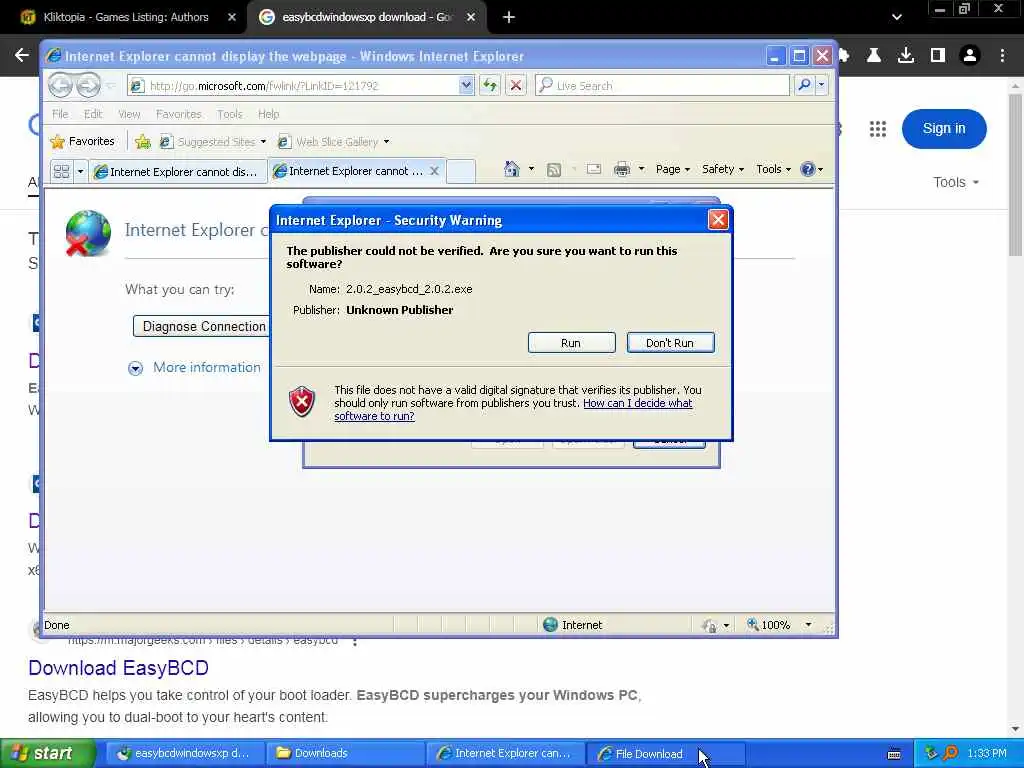Close the easybcdwindowsxp download Chrome tab
The height and width of the screenshot is (768, 1024).
471,17
